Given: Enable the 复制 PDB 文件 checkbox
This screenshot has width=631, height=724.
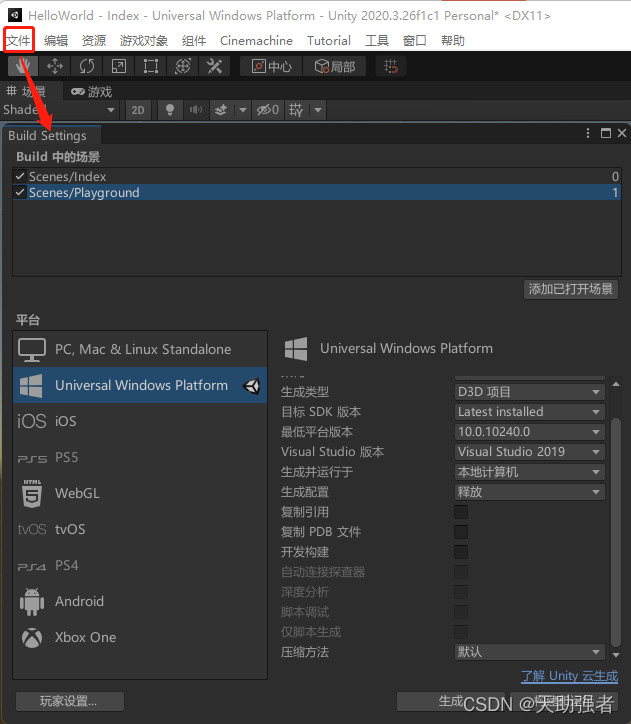Looking at the screenshot, I should point(461,532).
